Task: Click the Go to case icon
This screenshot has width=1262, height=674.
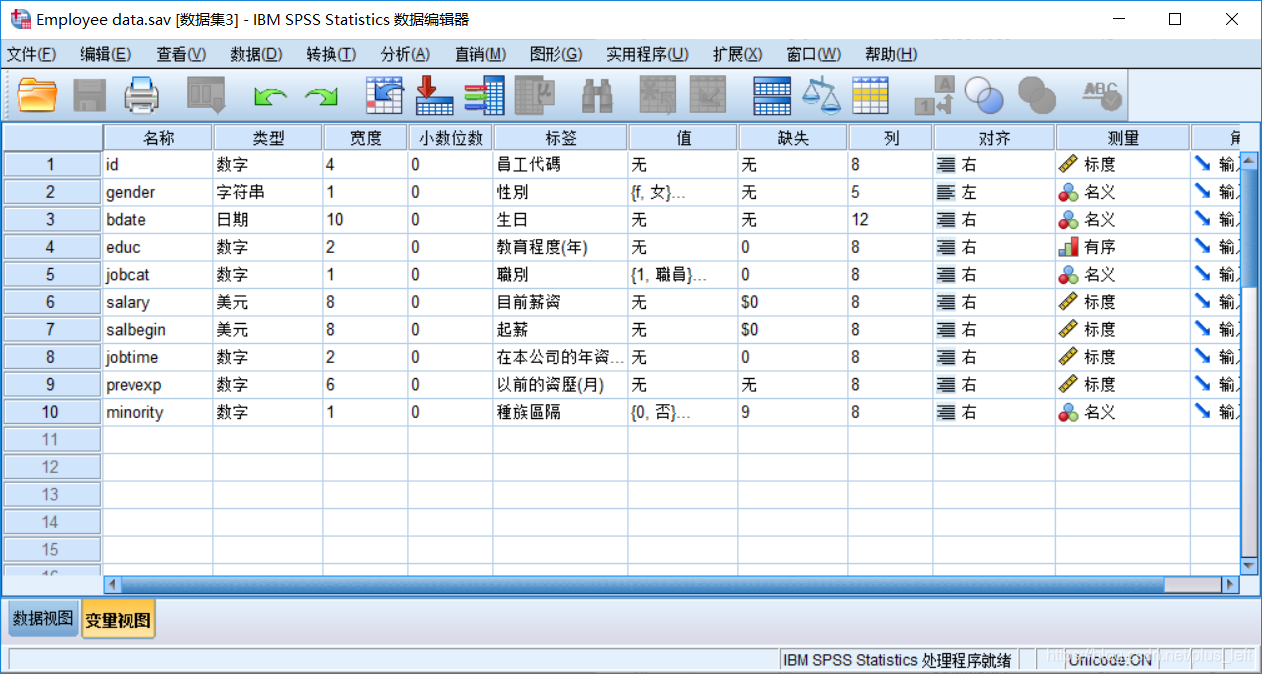Action: tap(384, 95)
